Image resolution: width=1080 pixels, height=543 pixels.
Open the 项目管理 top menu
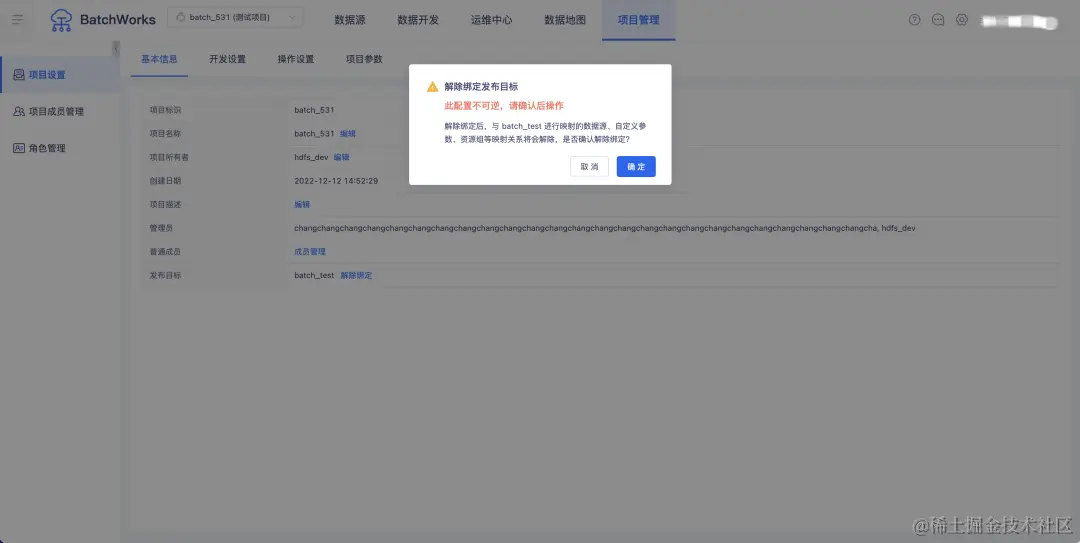pyautogui.click(x=638, y=20)
